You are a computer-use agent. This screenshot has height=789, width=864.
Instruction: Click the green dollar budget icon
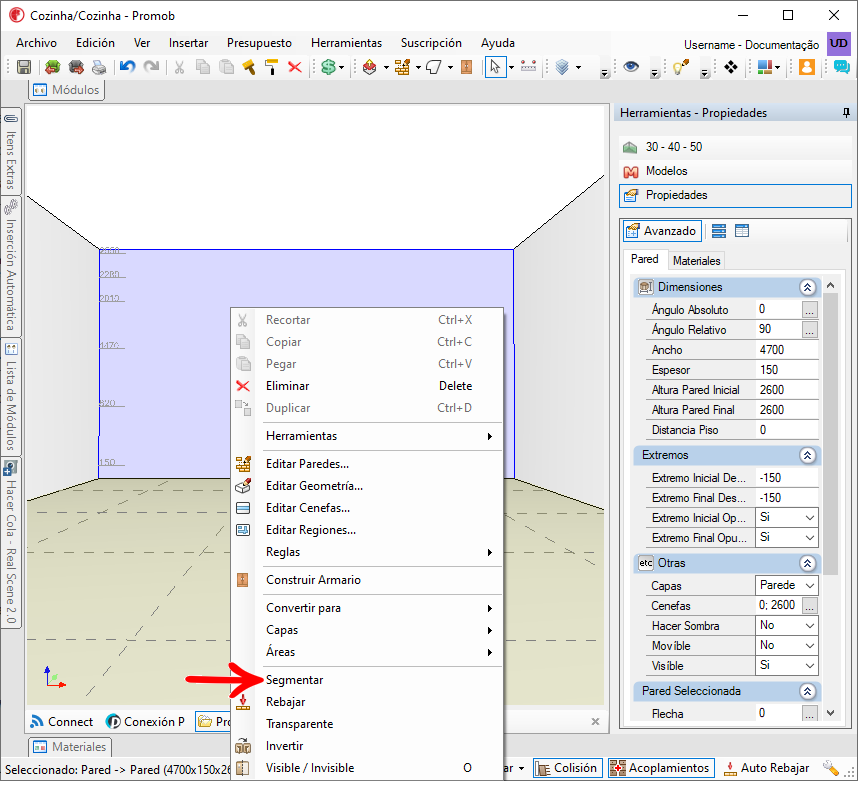point(327,67)
